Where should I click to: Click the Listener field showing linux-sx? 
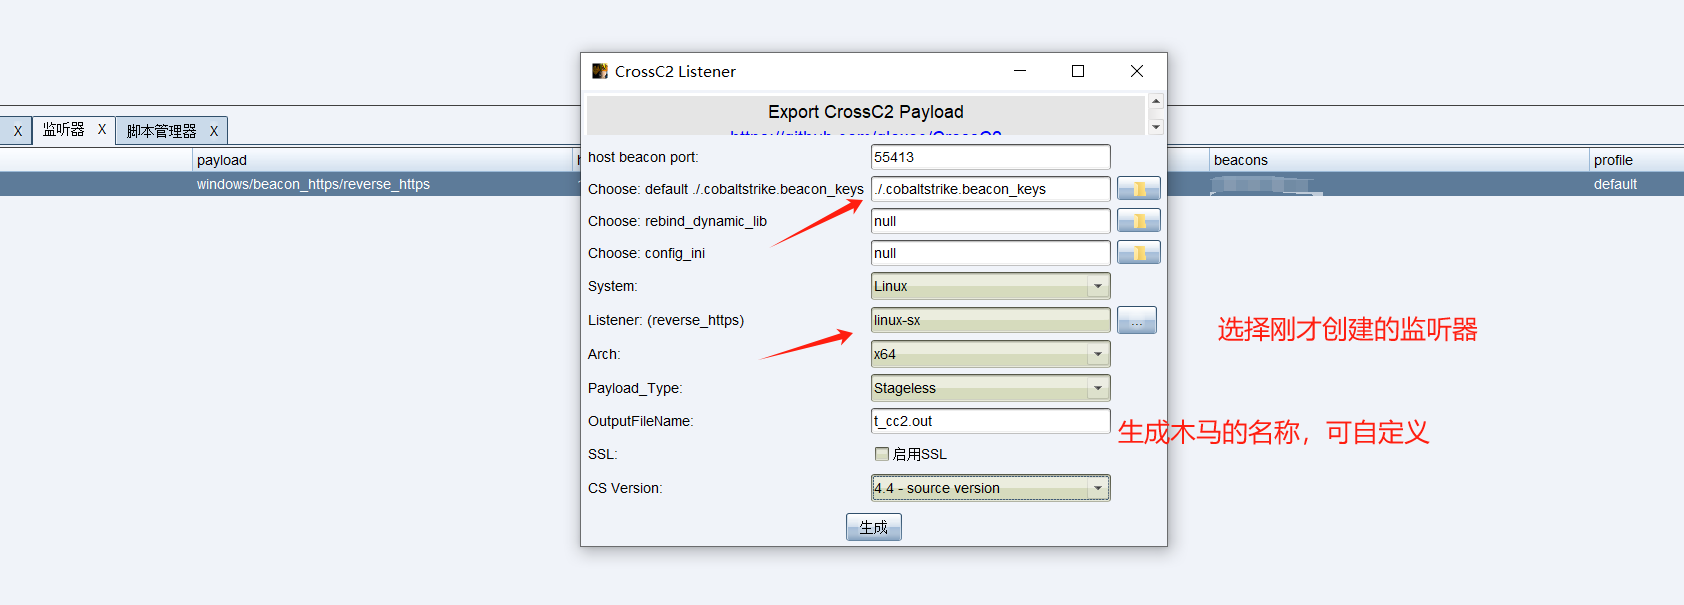pyautogui.click(x=991, y=320)
